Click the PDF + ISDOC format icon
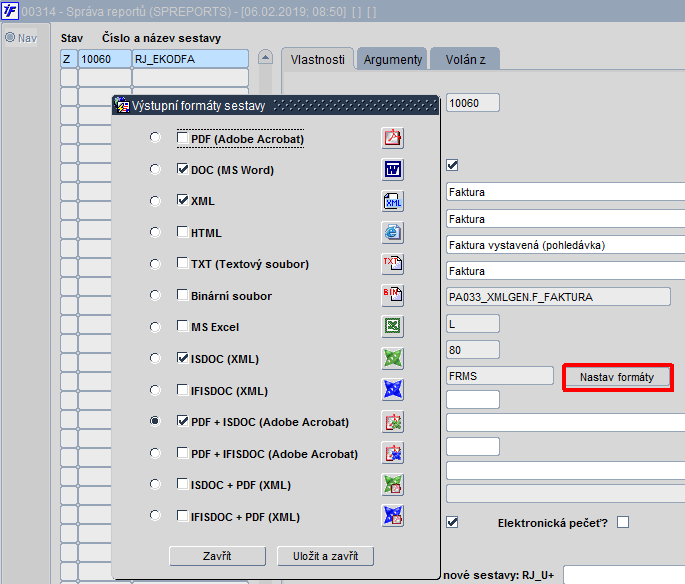The height and width of the screenshot is (584, 685). pos(392,422)
